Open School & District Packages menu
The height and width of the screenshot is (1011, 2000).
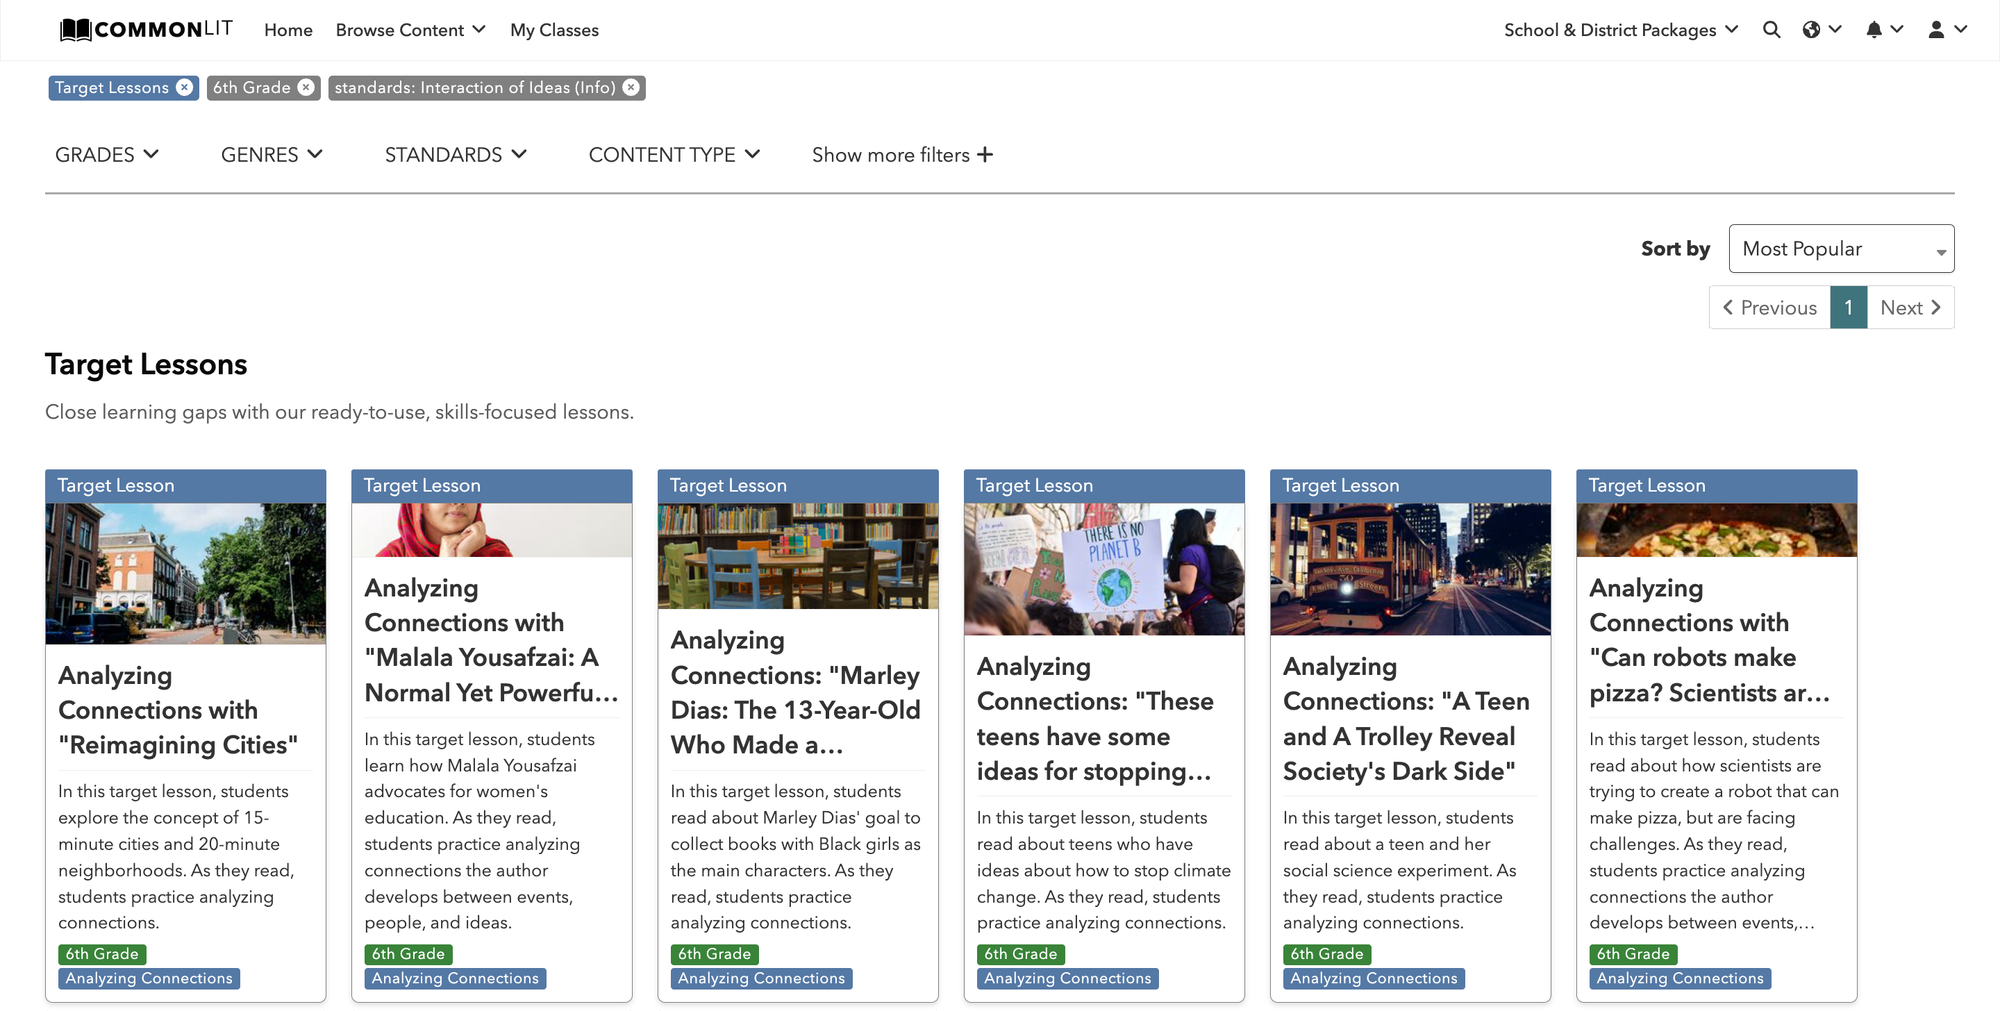pyautogui.click(x=1621, y=30)
